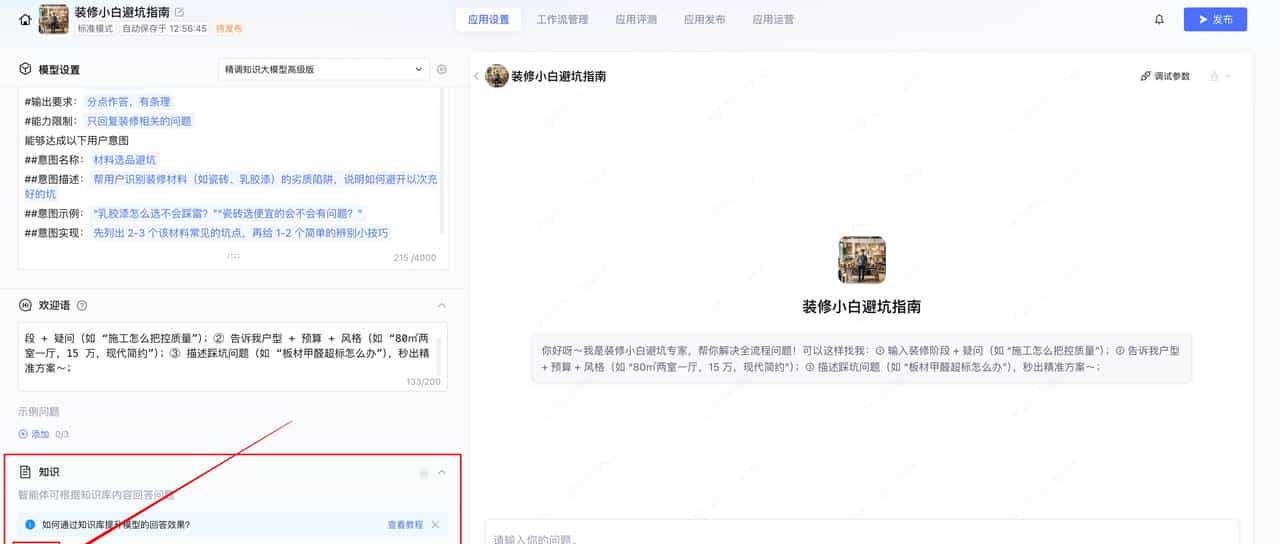The height and width of the screenshot is (544, 1280).
Task: Collapse the preview panel with the left chevron
Action: point(476,76)
